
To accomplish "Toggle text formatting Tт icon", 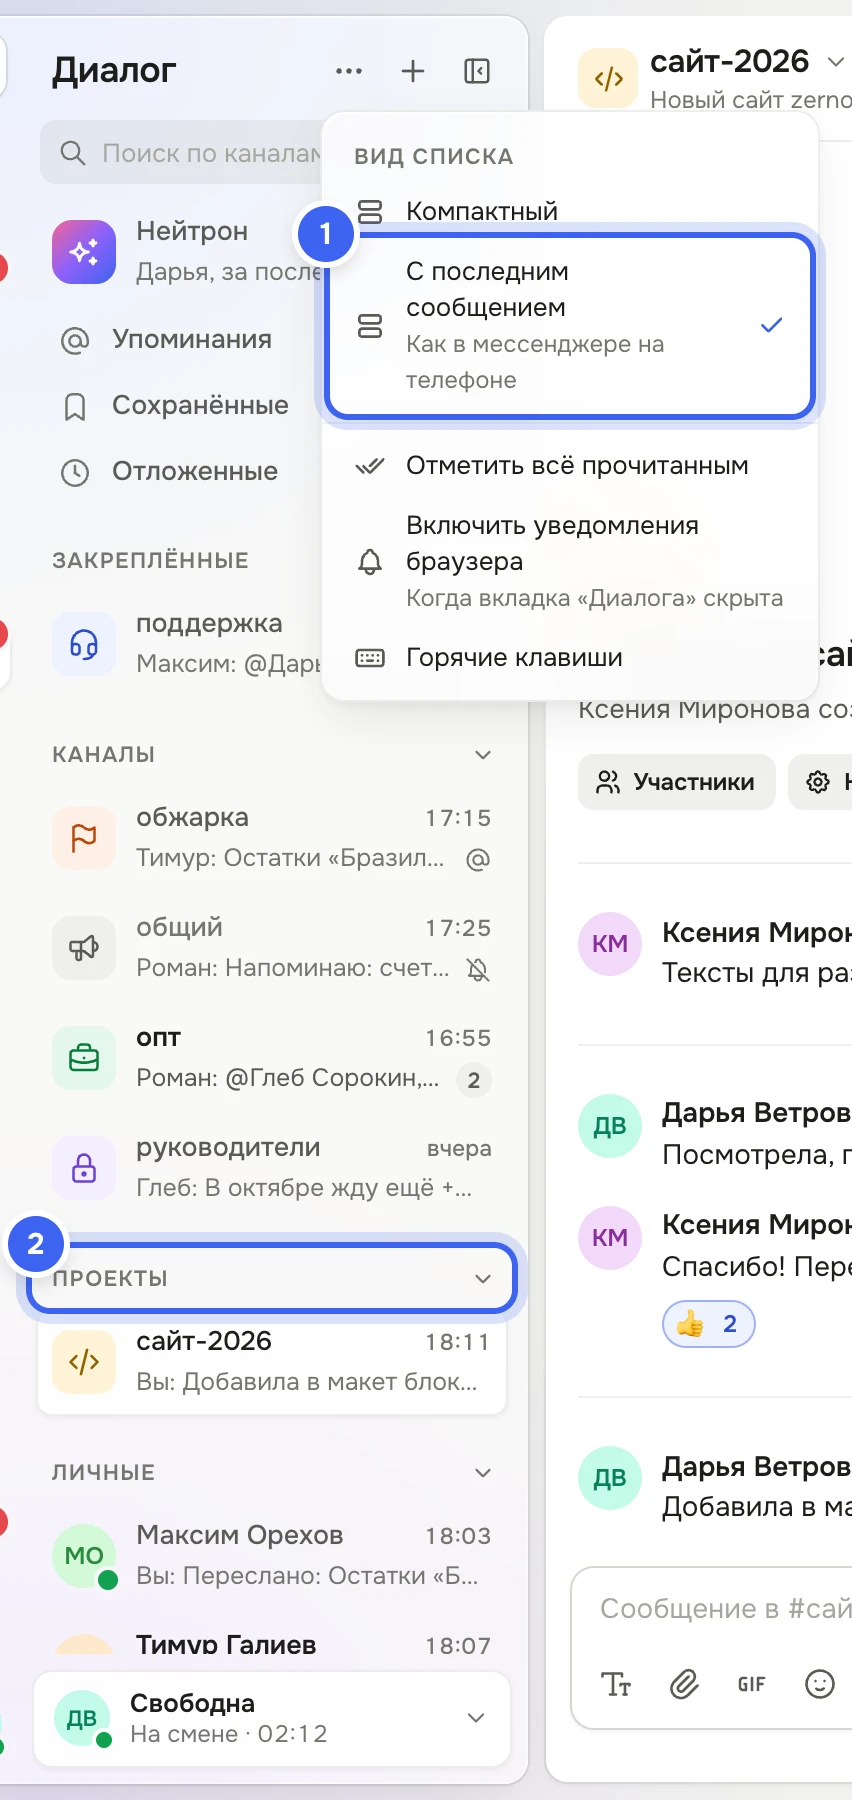I will [x=616, y=1685].
